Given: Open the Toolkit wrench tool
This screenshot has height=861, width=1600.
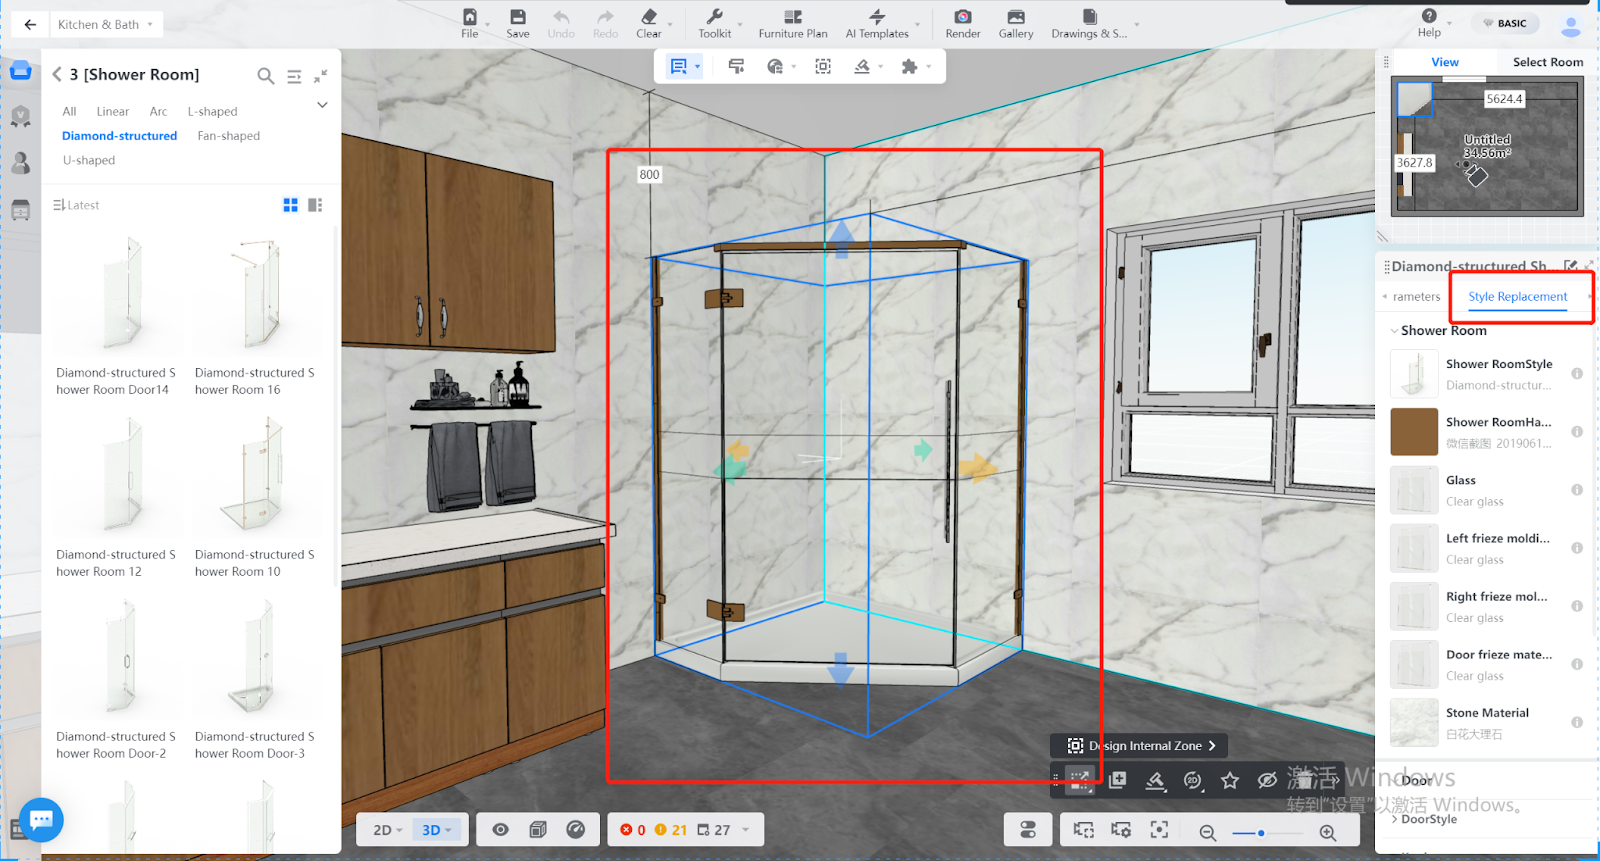Looking at the screenshot, I should [x=714, y=17].
